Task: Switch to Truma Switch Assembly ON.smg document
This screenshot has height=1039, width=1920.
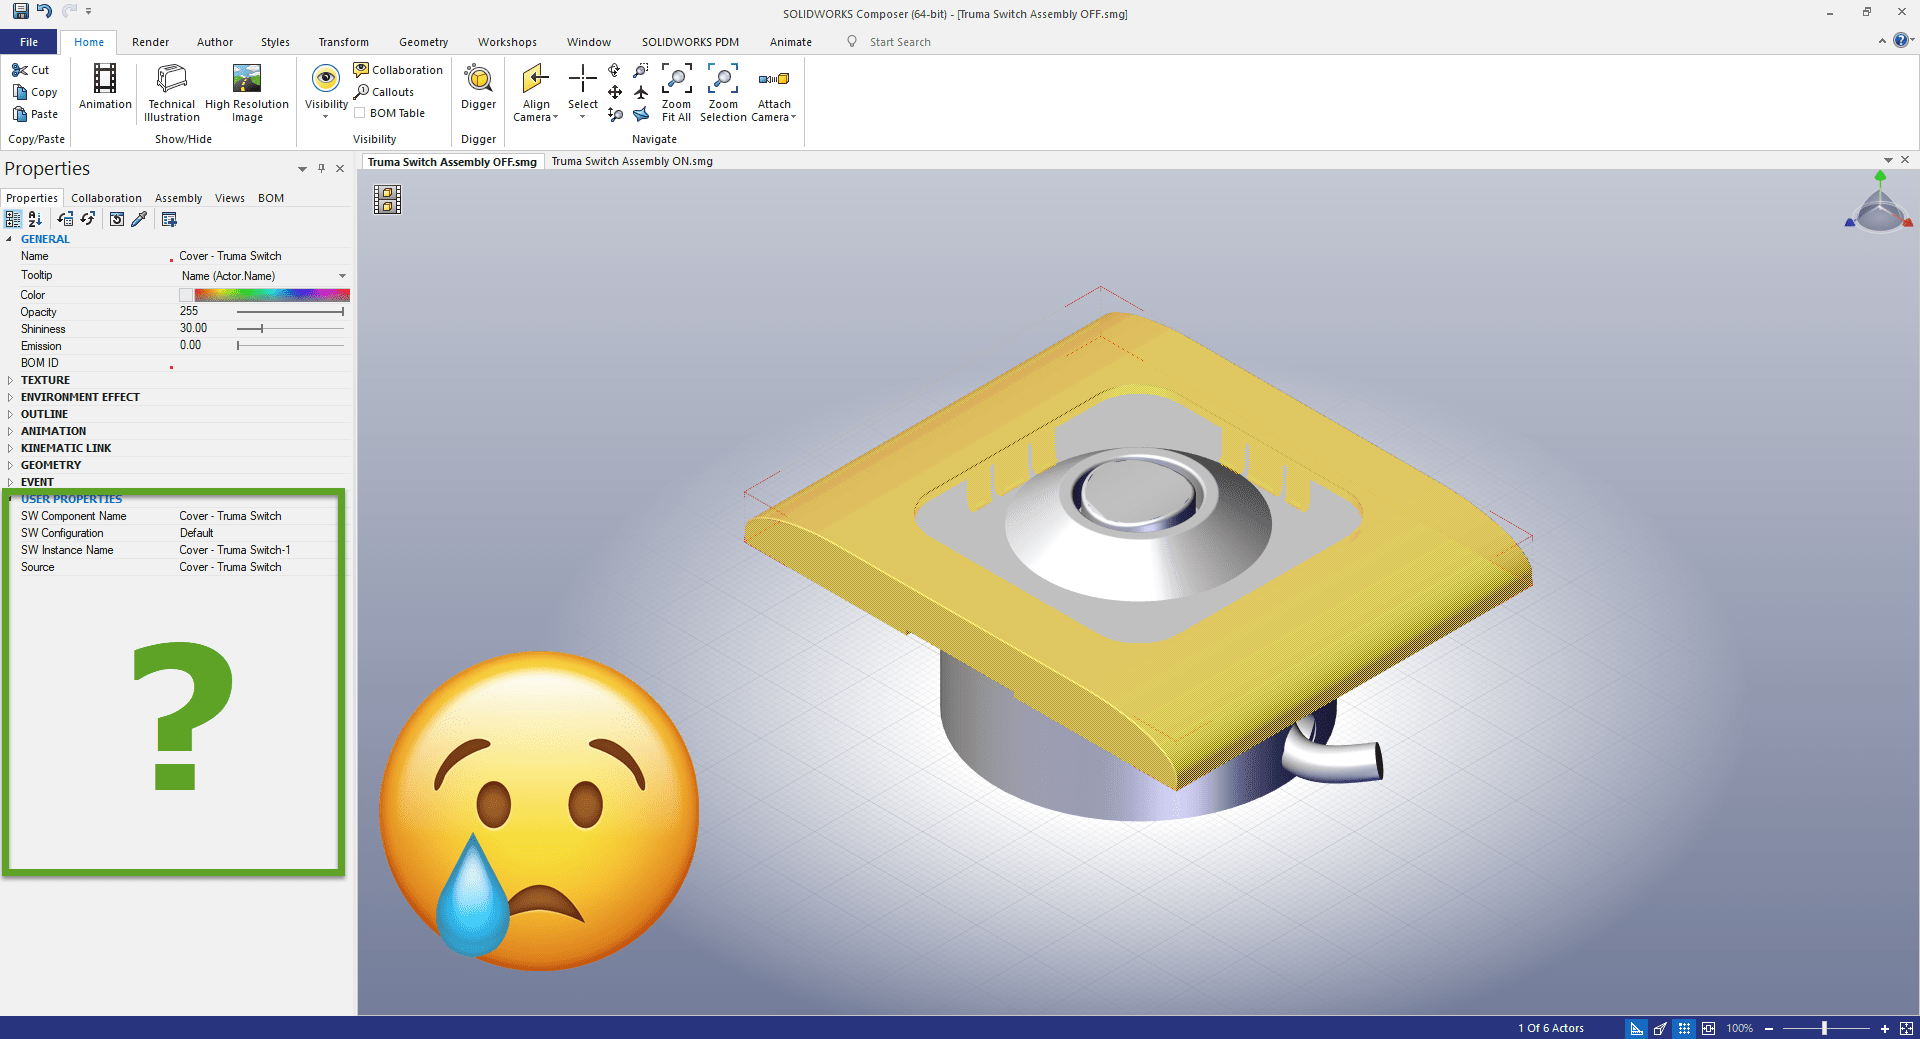Action: 632,161
